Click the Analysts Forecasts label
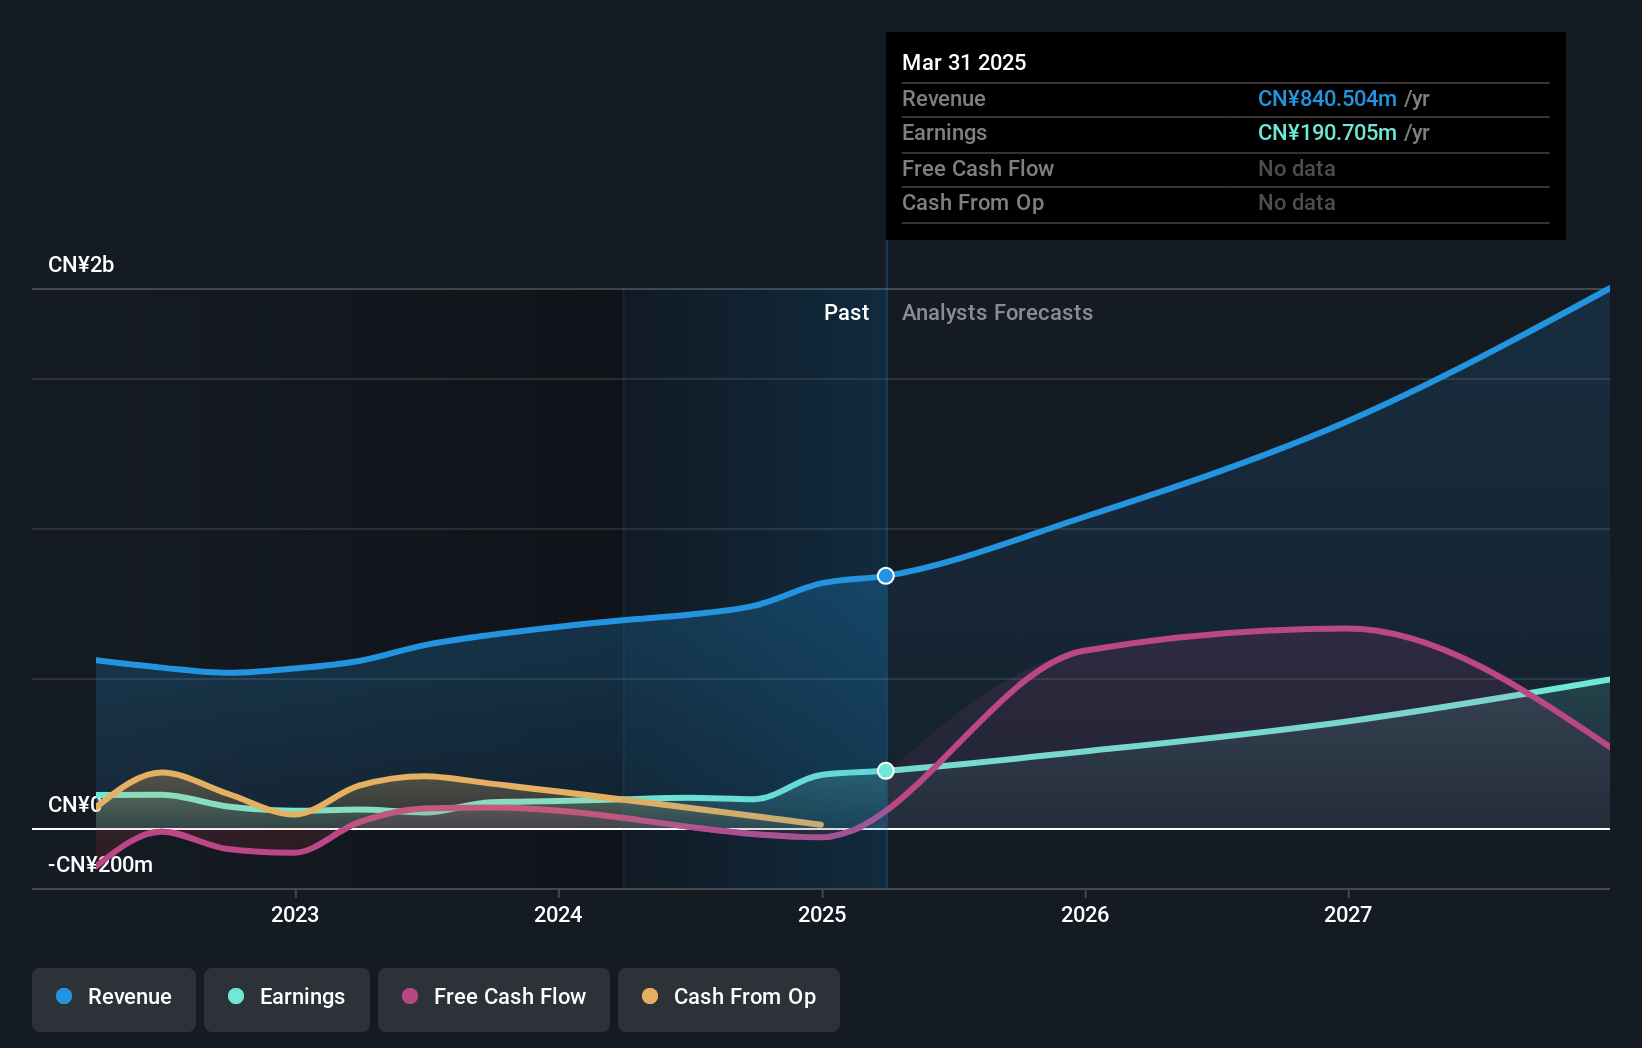Viewport: 1642px width, 1048px height. (997, 313)
